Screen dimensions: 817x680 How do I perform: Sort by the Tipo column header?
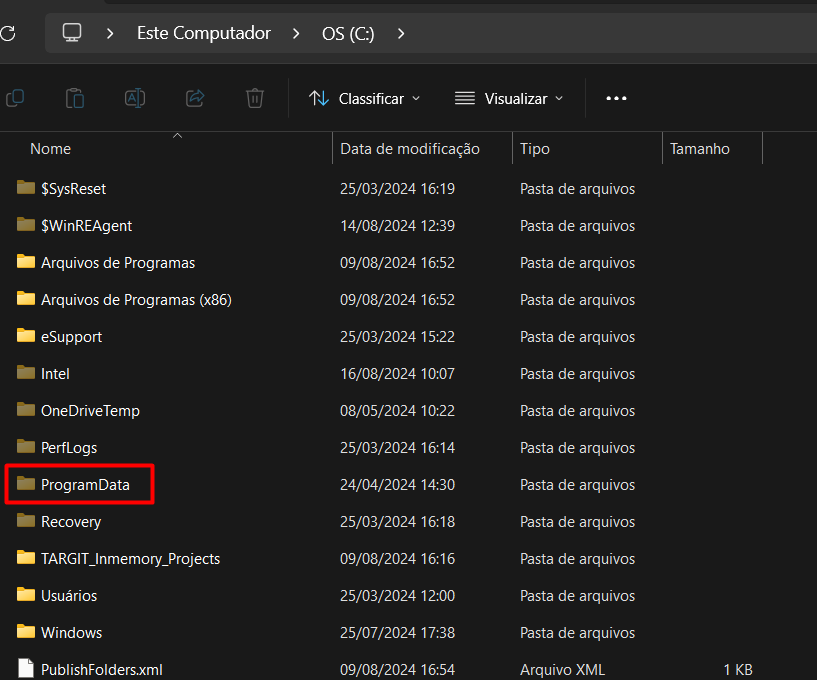[535, 149]
